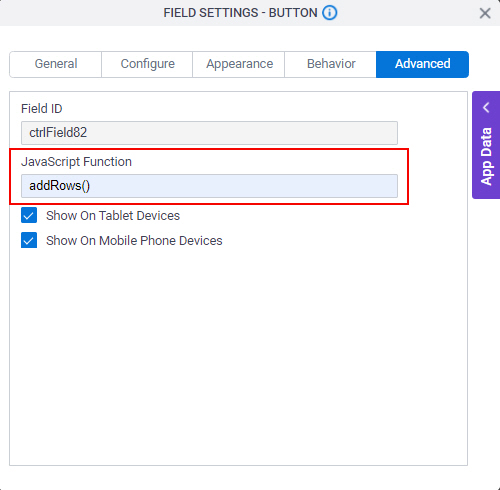The height and width of the screenshot is (490, 500).
Task: Expand the App Data panel chevron
Action: [486, 108]
